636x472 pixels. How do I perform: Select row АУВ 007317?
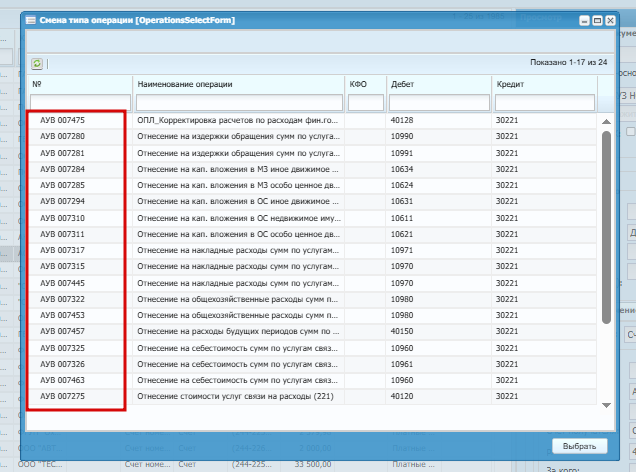click(312, 251)
